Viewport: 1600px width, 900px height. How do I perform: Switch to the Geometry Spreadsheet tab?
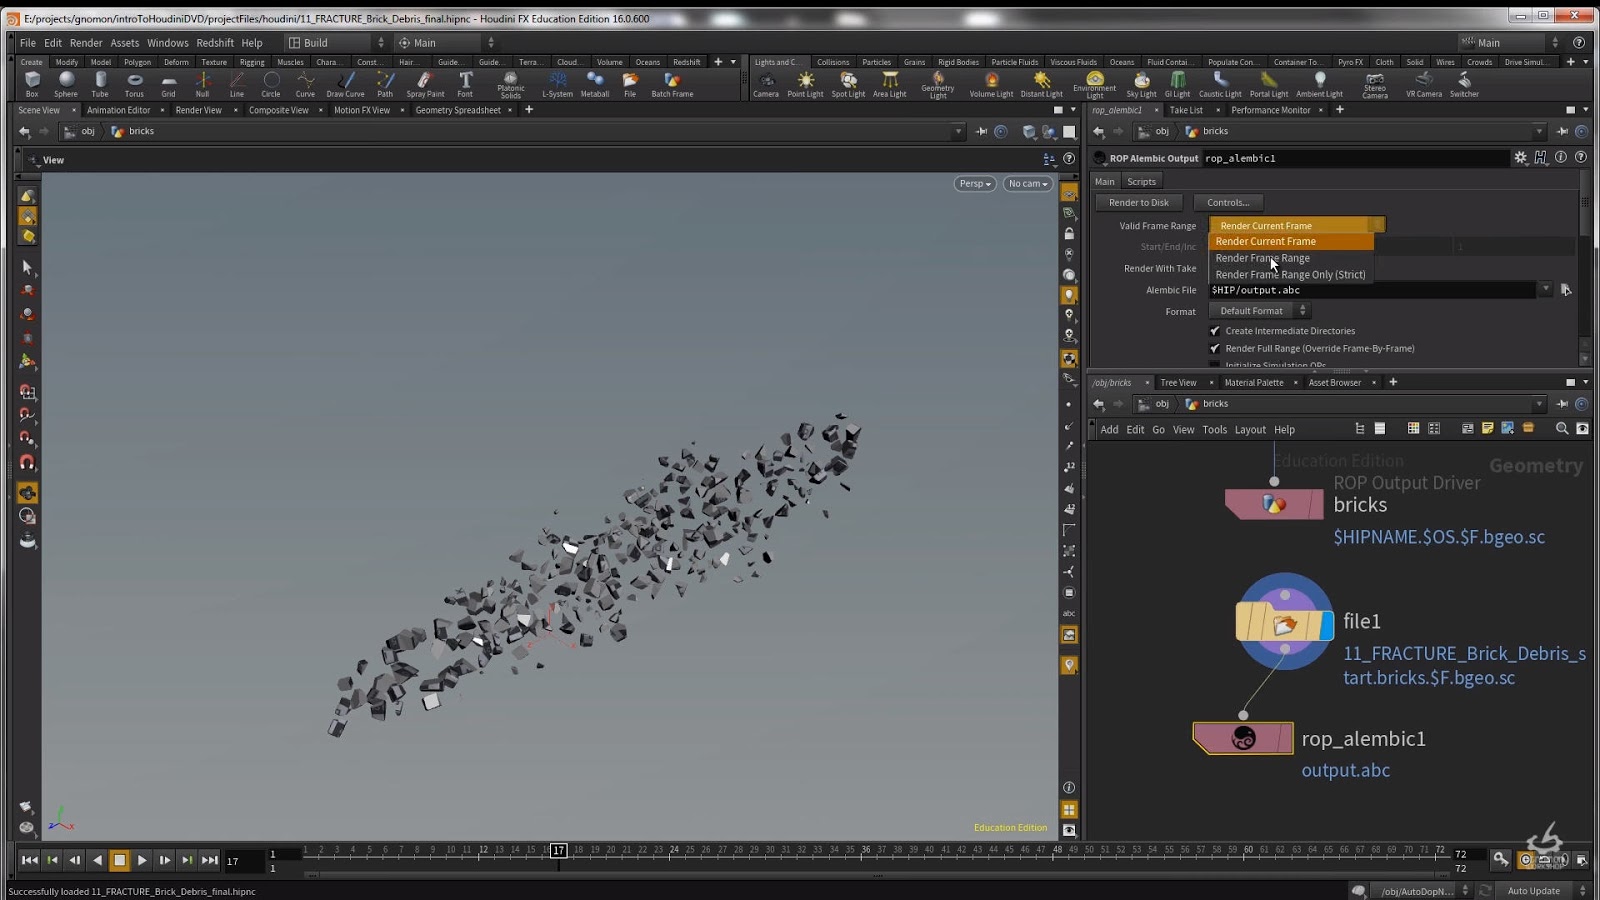[x=458, y=110]
